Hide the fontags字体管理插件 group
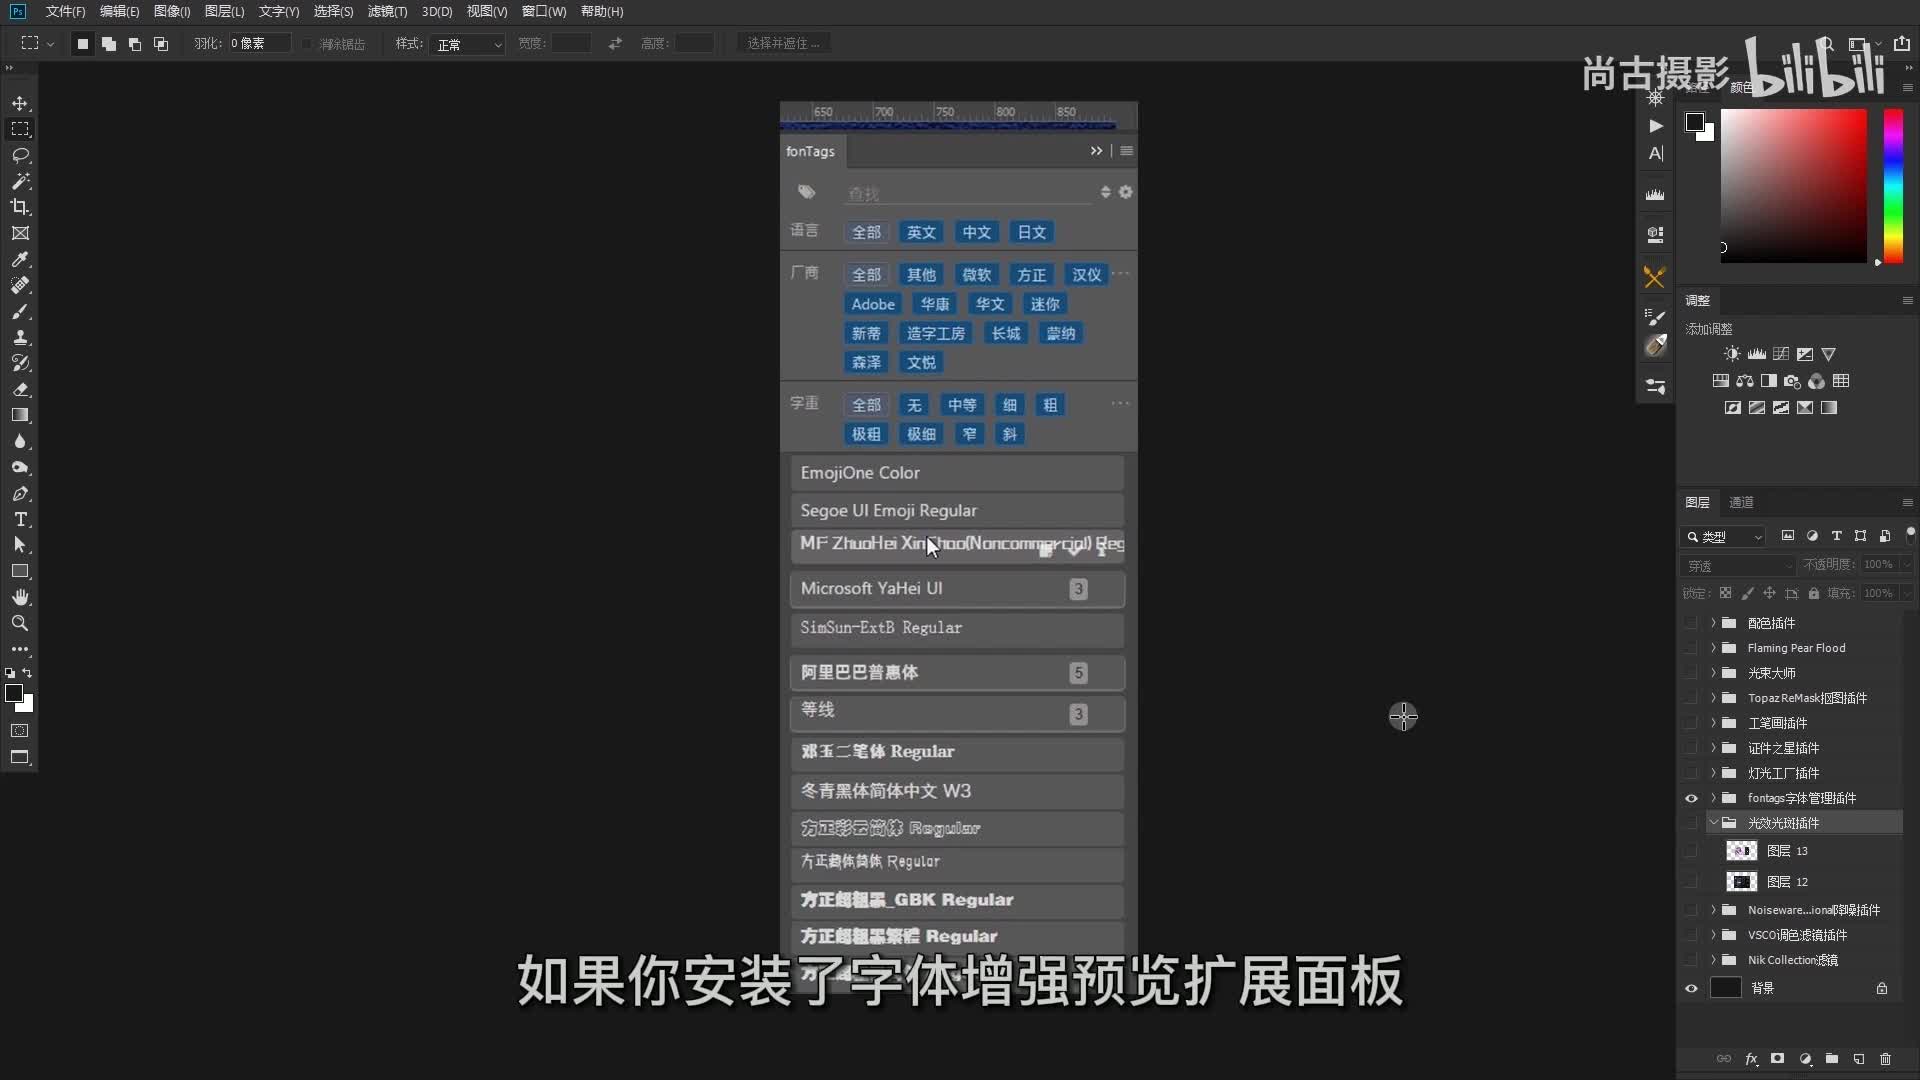The image size is (1920, 1080). (1691, 798)
